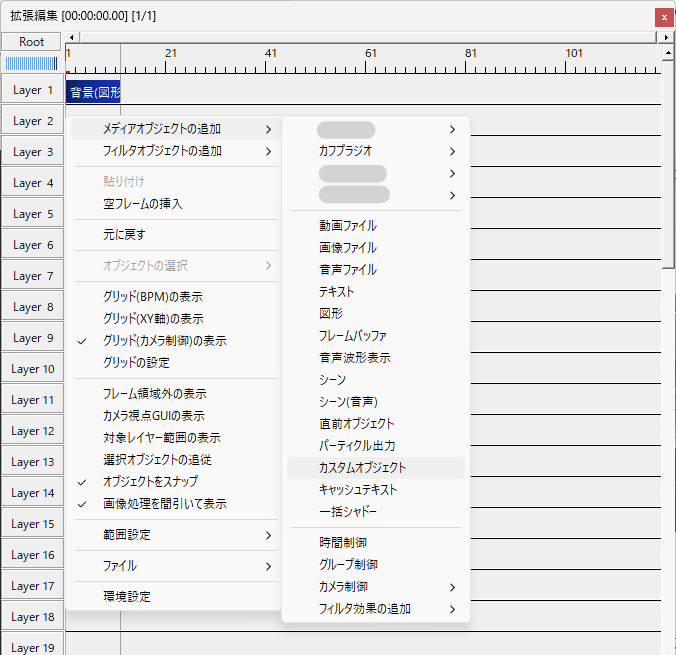676x655 pixels.
Task: Open グリッドの設定
Action: 176,363
